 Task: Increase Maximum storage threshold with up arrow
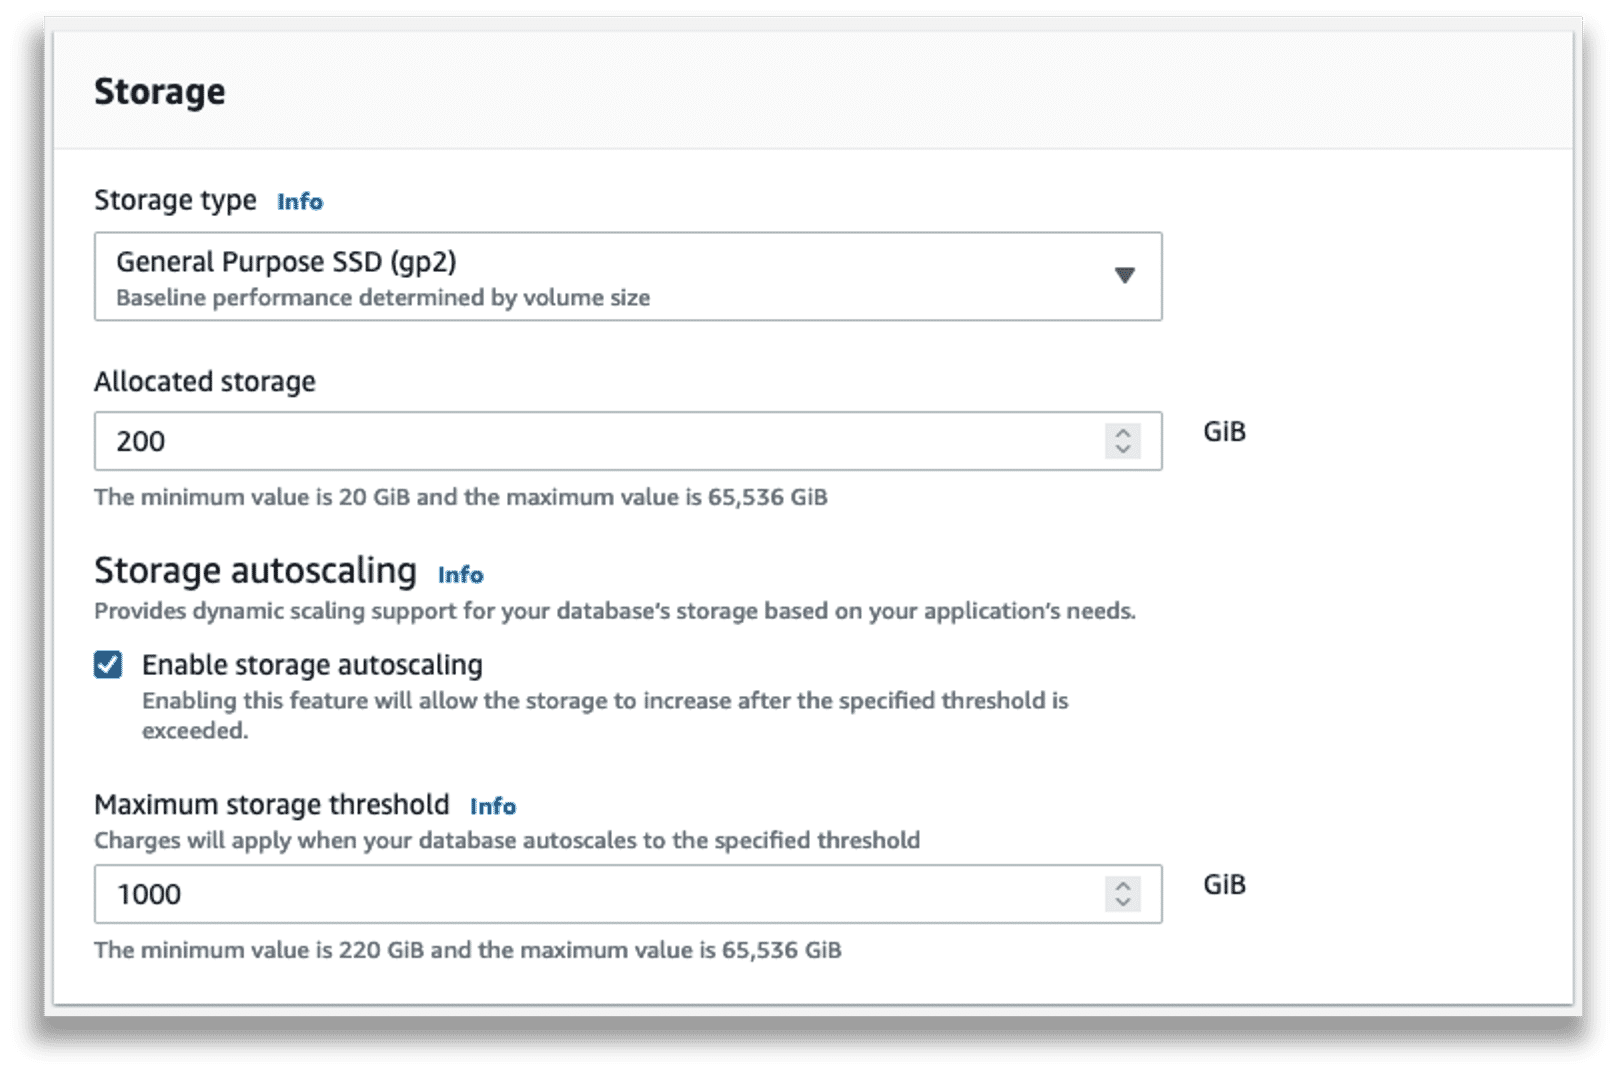(1123, 886)
